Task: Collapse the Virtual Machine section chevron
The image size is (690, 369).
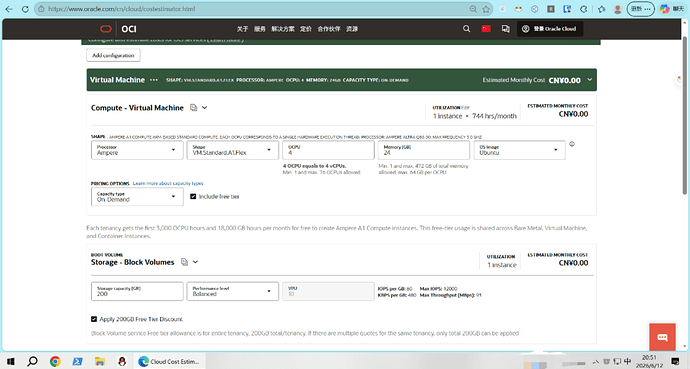Action: tap(590, 80)
